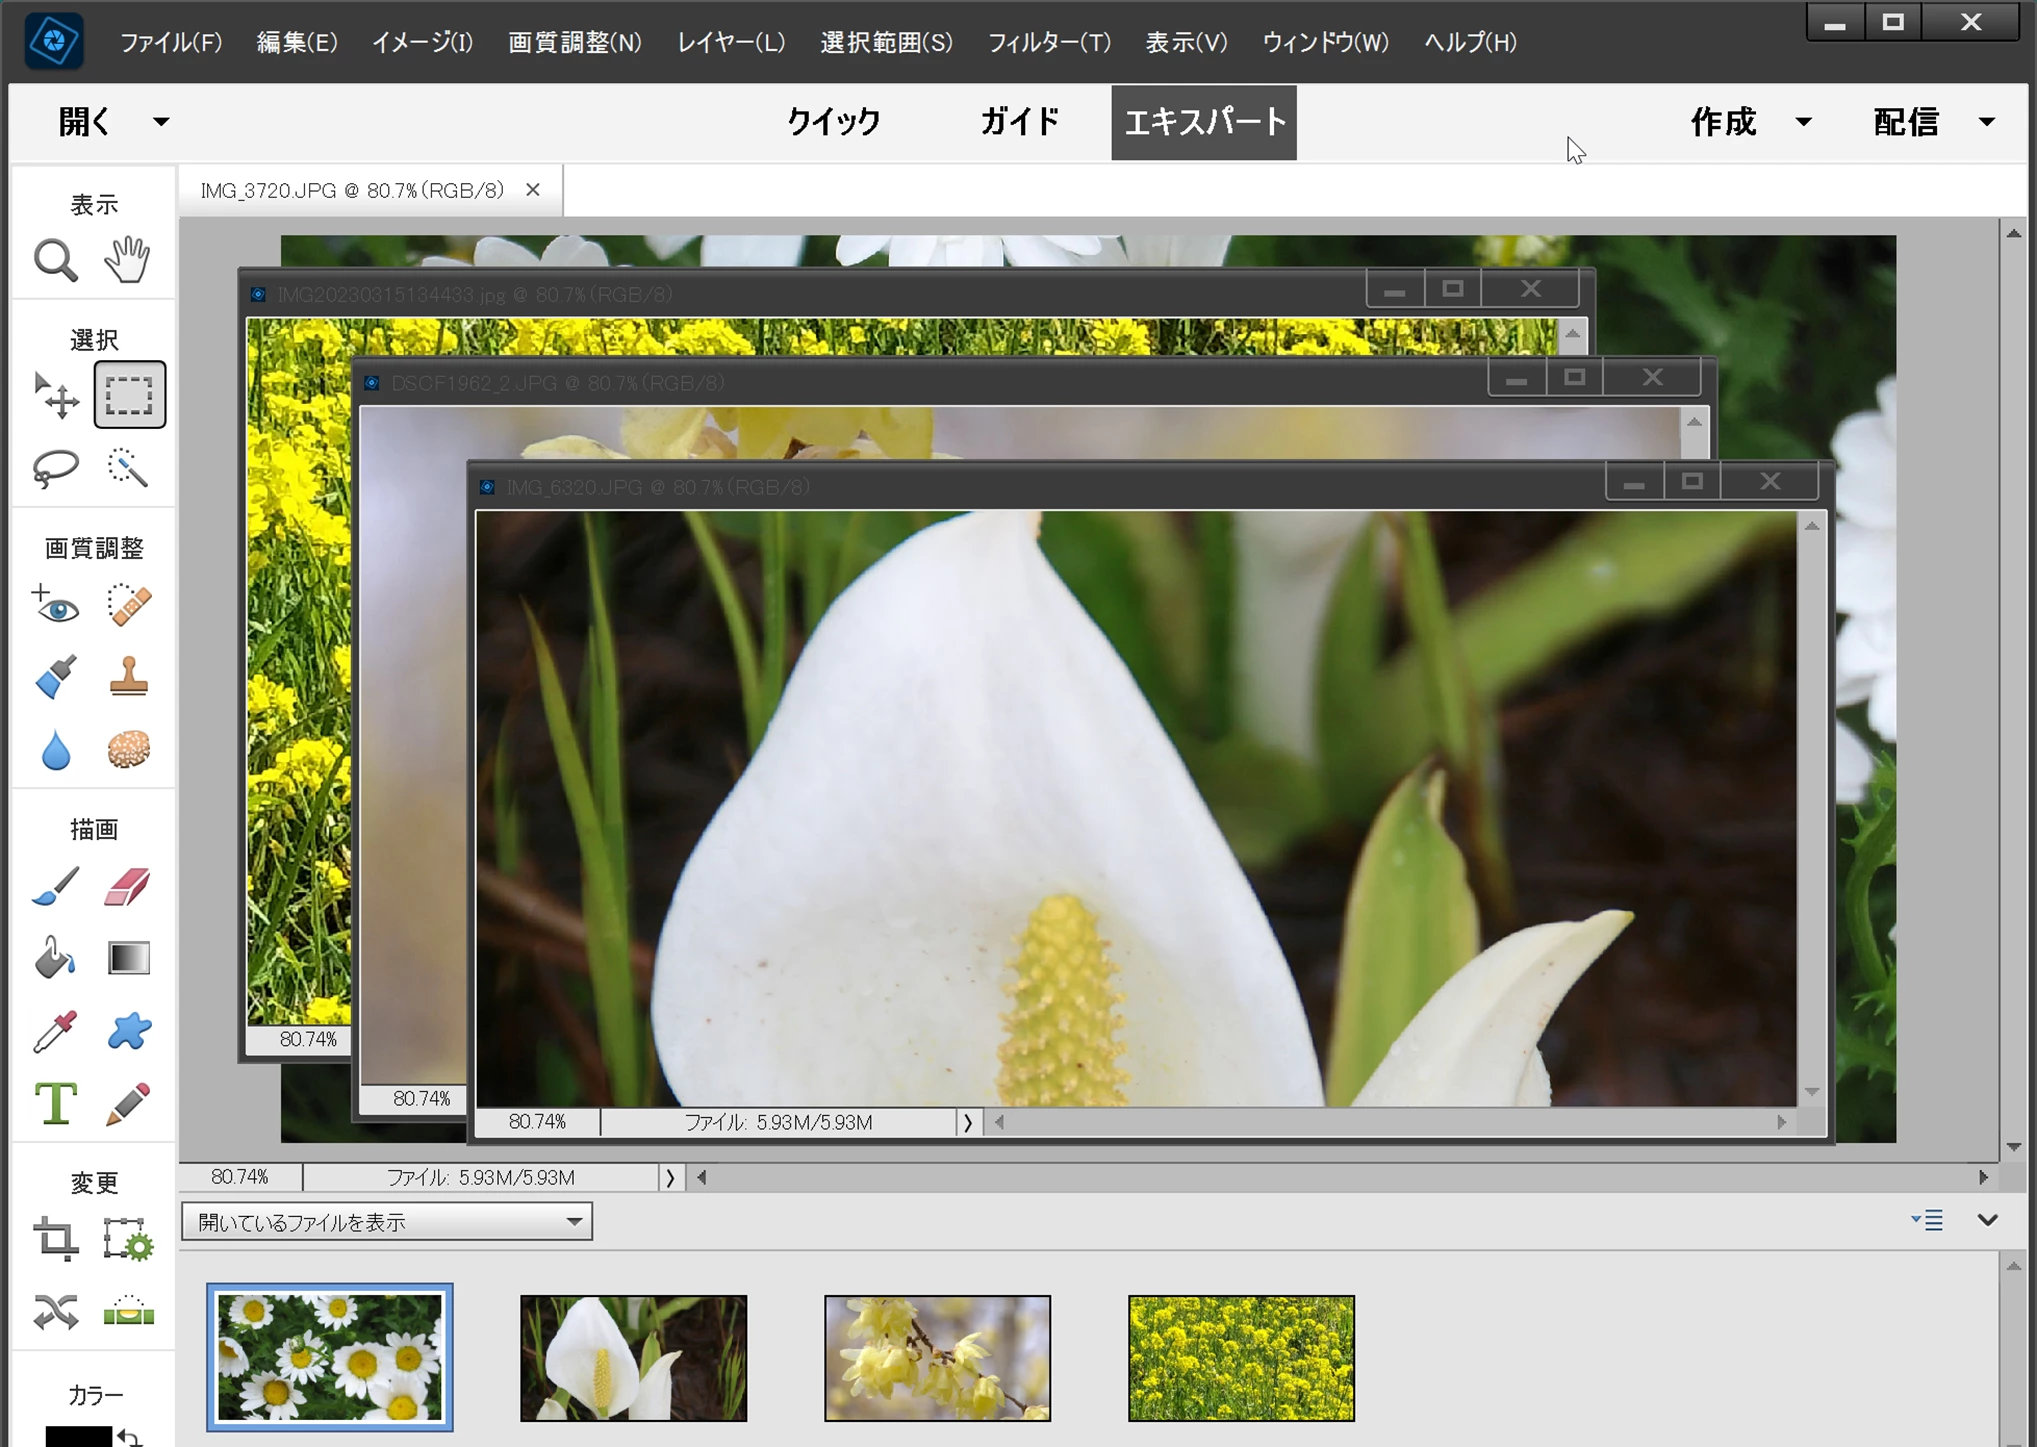Open the フィルター(T) menu

tap(1049, 42)
